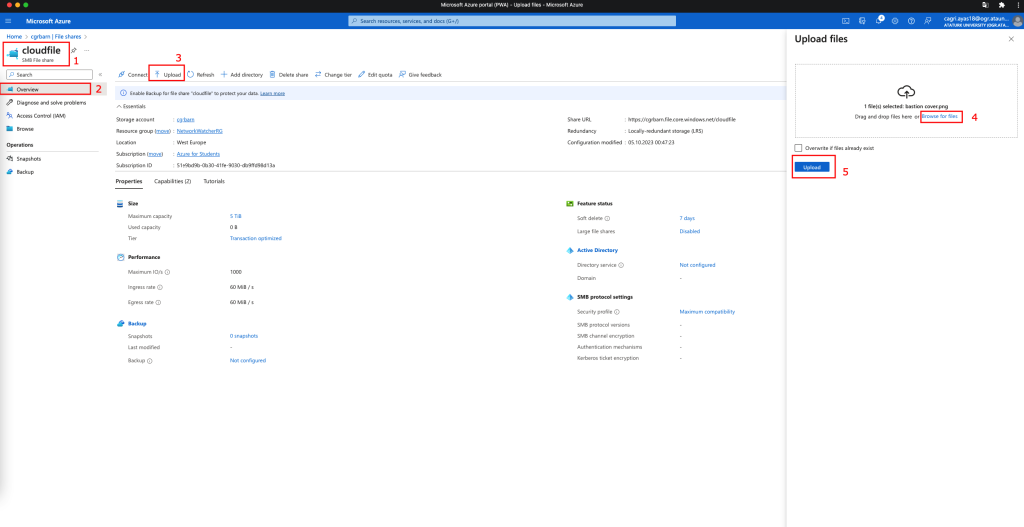The image size is (1024, 527).
Task: Click the Help question mark icon
Action: (x=911, y=20)
